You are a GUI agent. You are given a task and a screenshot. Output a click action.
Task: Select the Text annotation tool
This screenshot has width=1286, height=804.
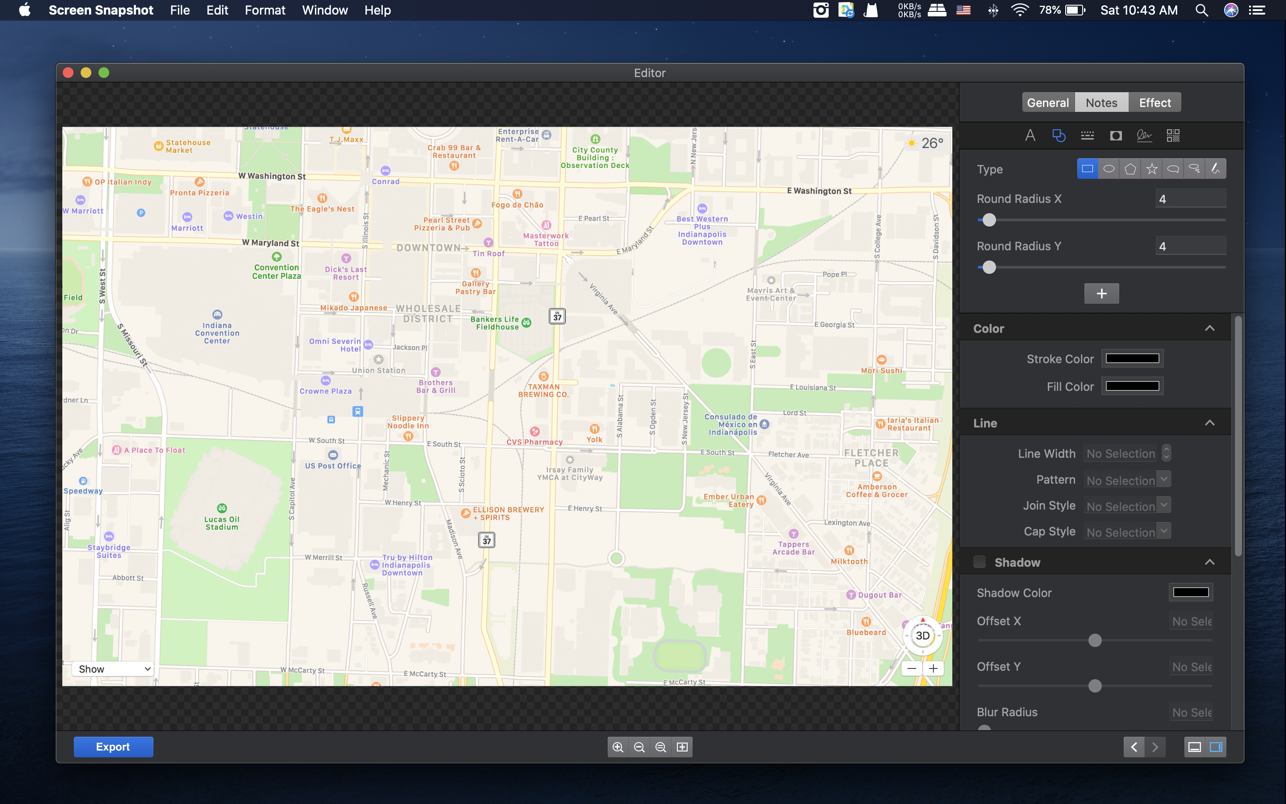[x=1030, y=135]
